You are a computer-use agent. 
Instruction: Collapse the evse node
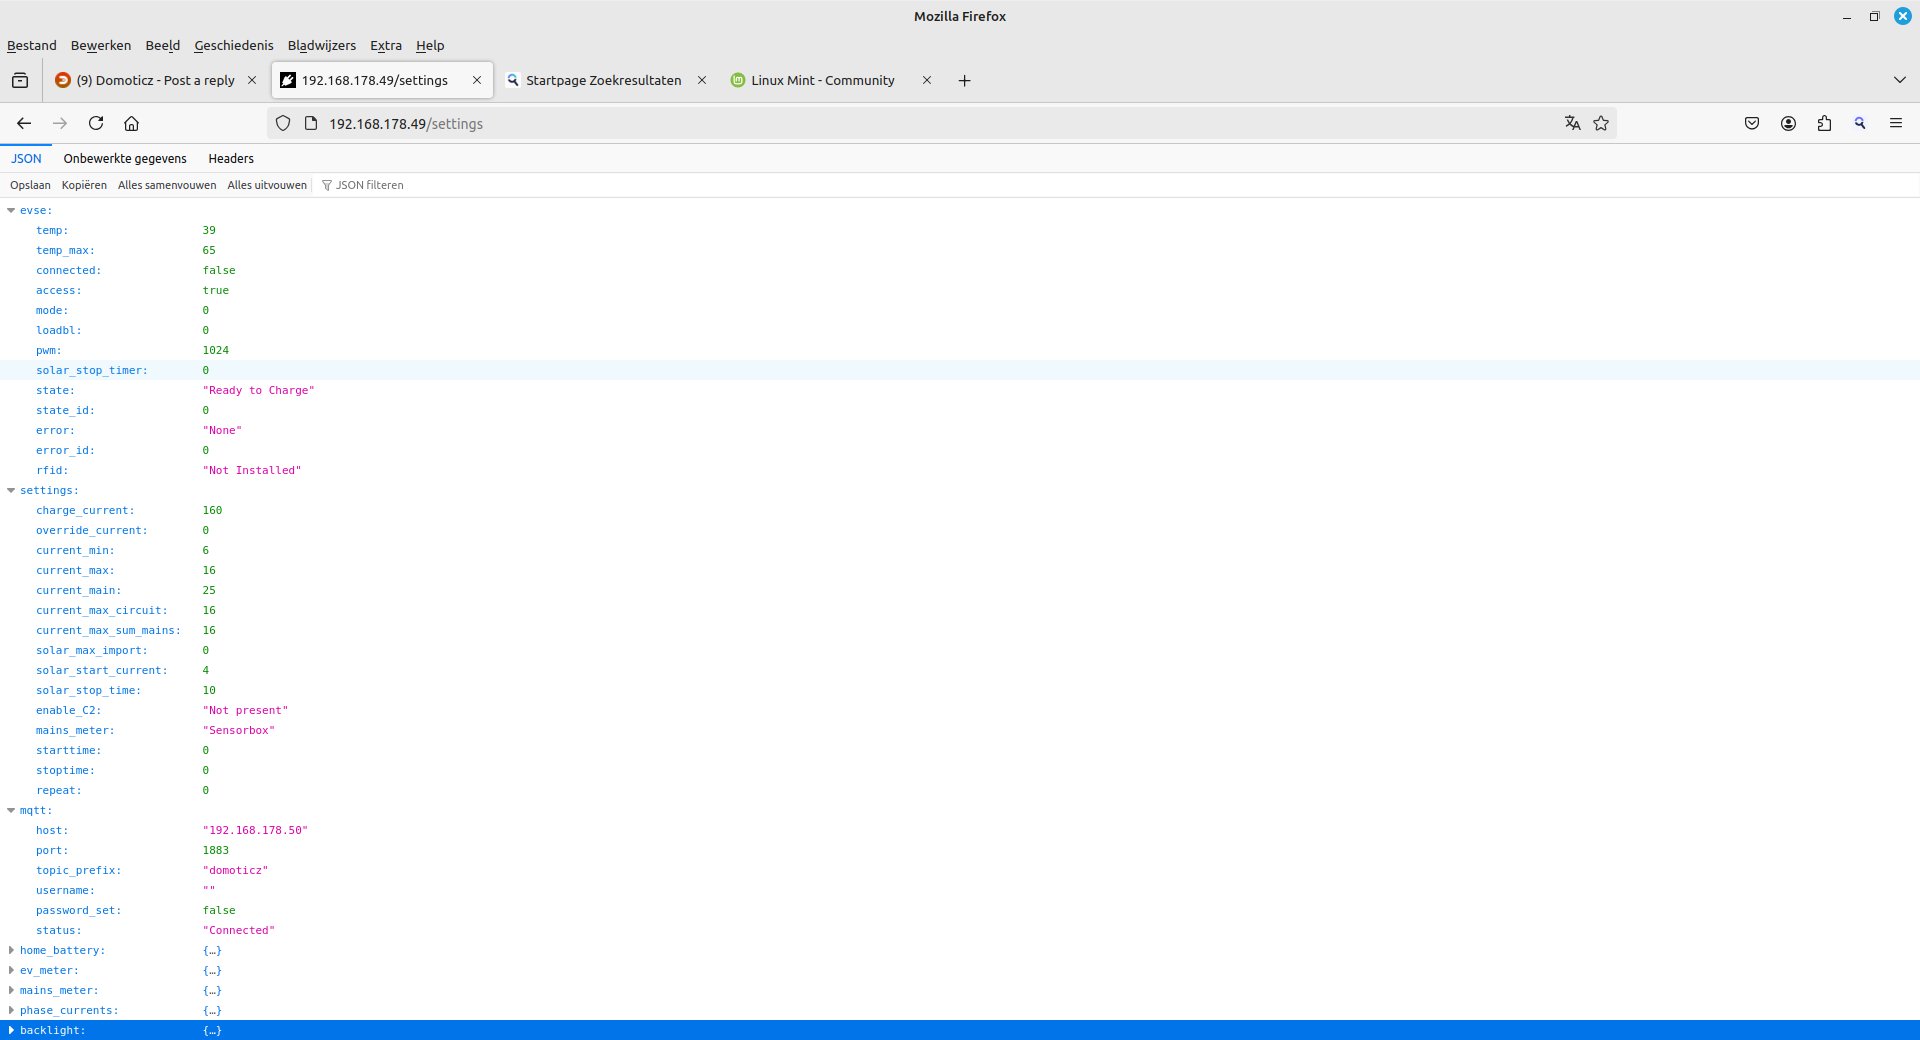point(11,210)
